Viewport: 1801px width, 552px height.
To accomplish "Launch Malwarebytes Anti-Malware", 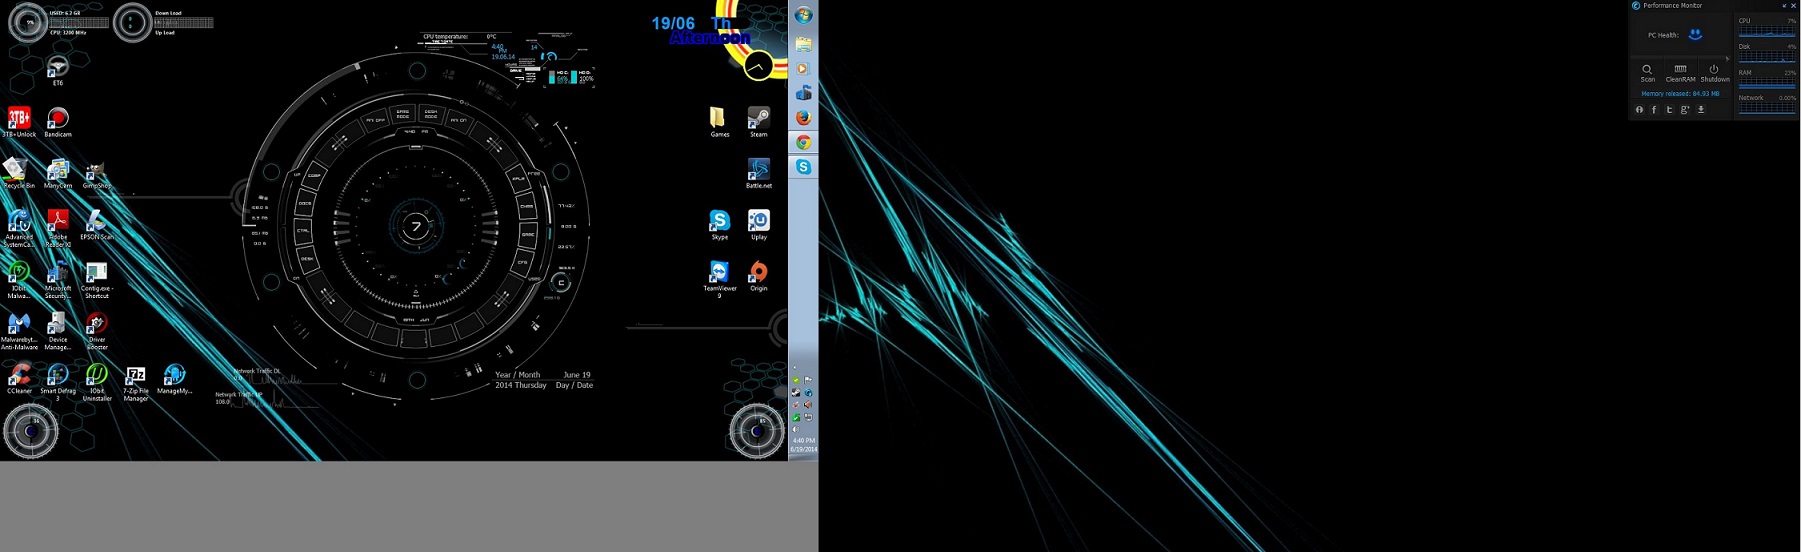I will 19,331.
